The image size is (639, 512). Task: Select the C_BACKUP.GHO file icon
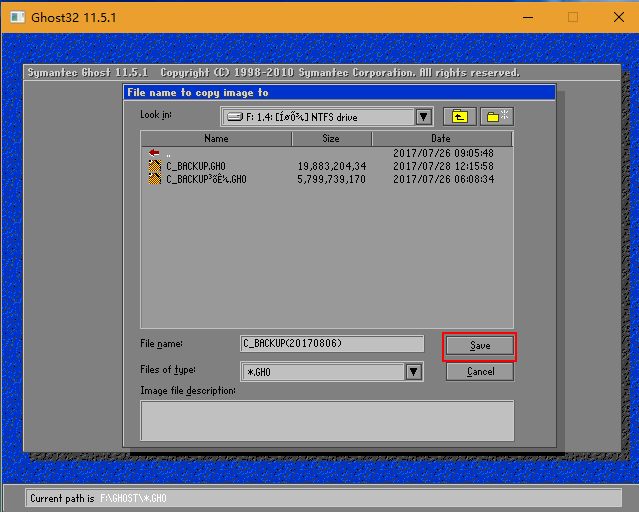coord(154,166)
